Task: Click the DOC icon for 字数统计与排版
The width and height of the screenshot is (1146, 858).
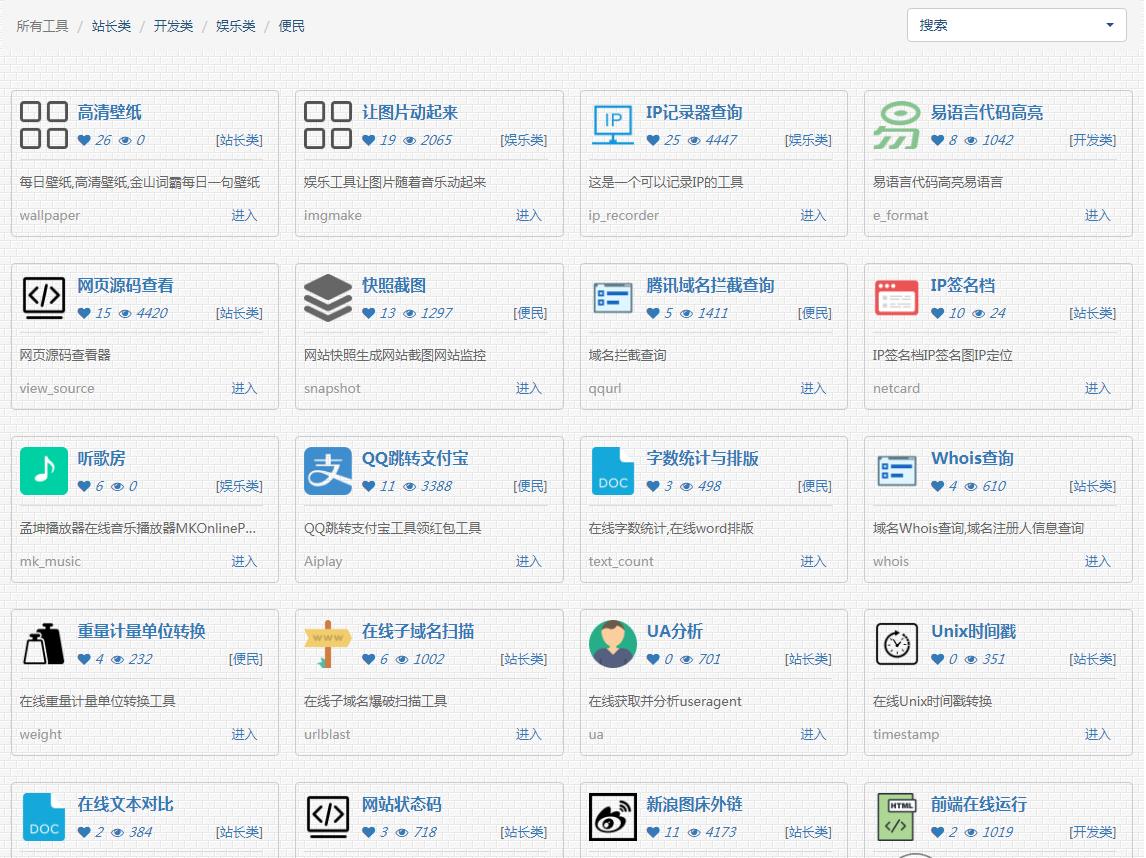Action: (612, 471)
